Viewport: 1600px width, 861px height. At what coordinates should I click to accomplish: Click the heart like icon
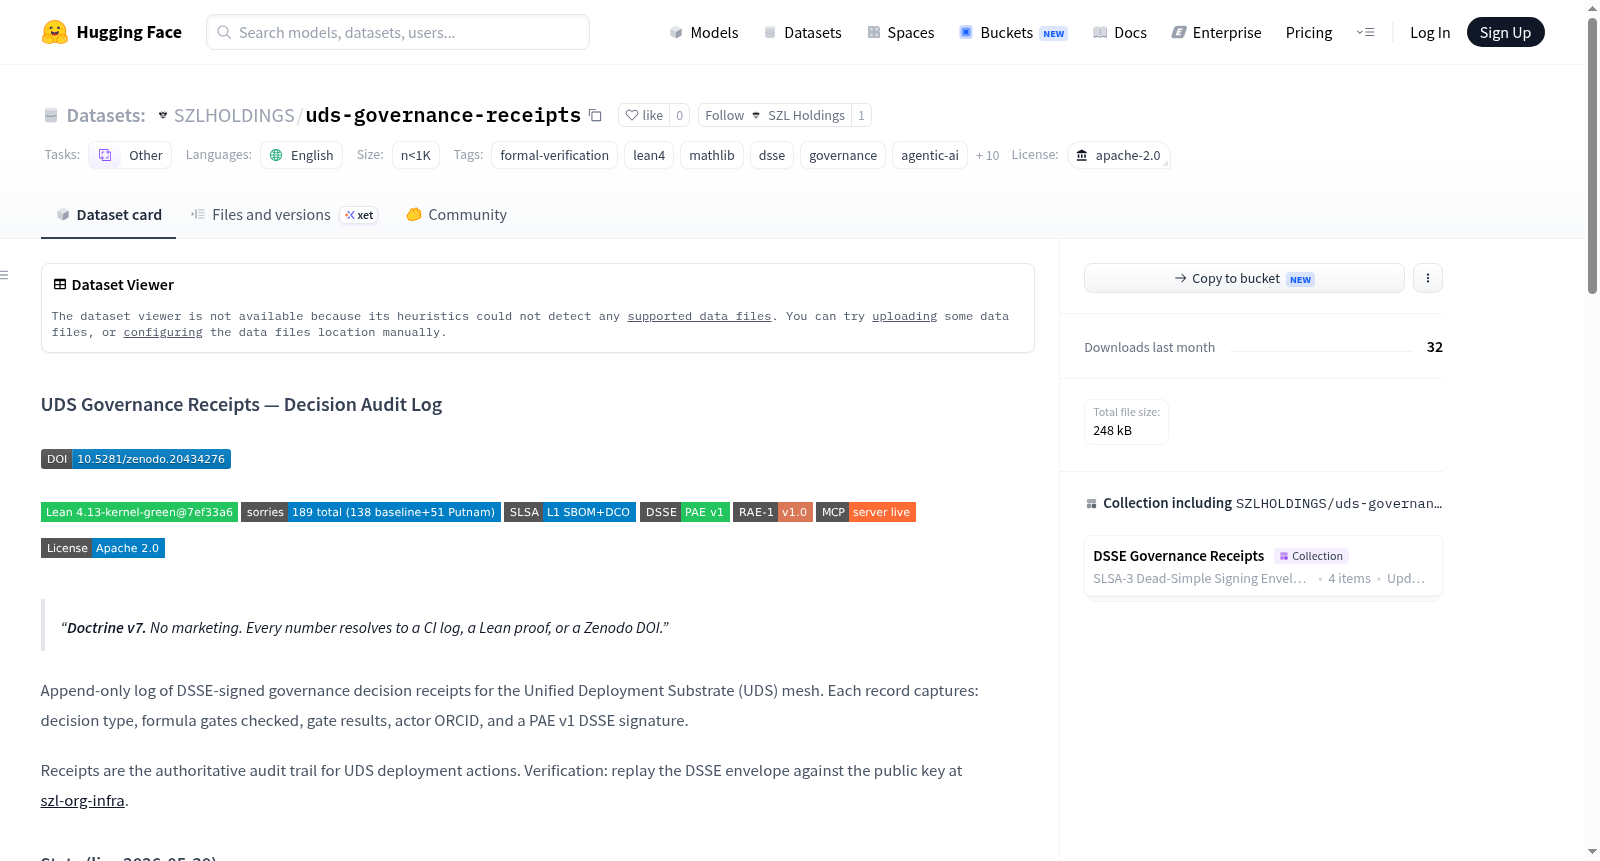pyautogui.click(x=632, y=115)
